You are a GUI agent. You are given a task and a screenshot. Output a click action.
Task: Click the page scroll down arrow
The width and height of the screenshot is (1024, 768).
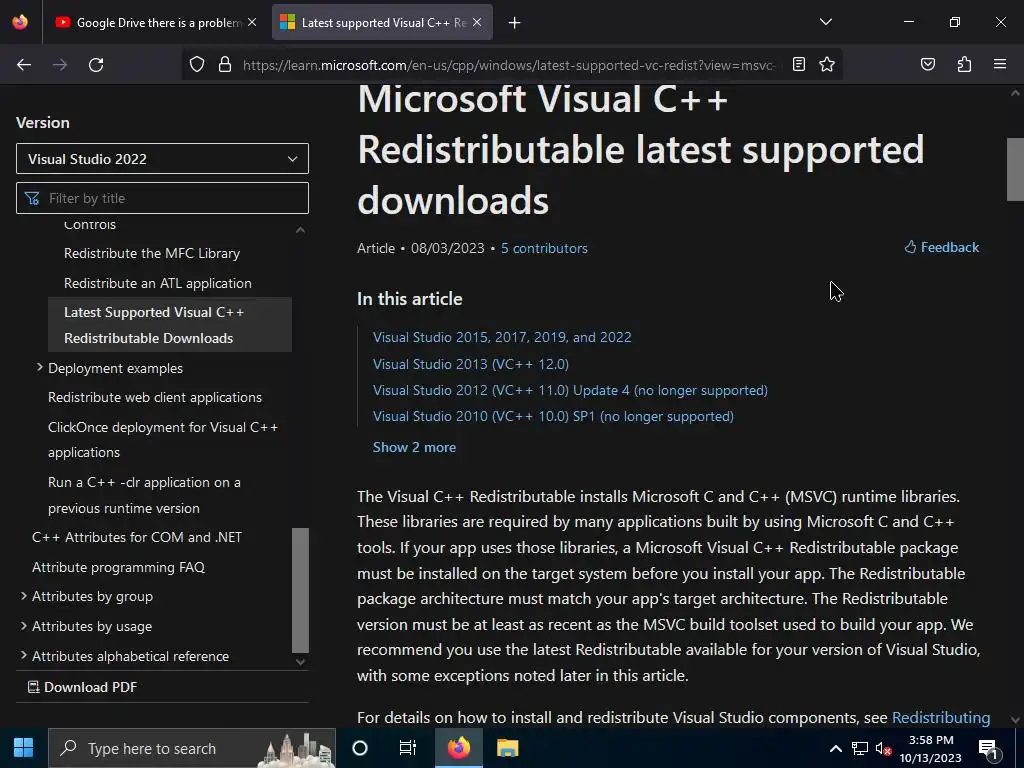(x=1015, y=719)
